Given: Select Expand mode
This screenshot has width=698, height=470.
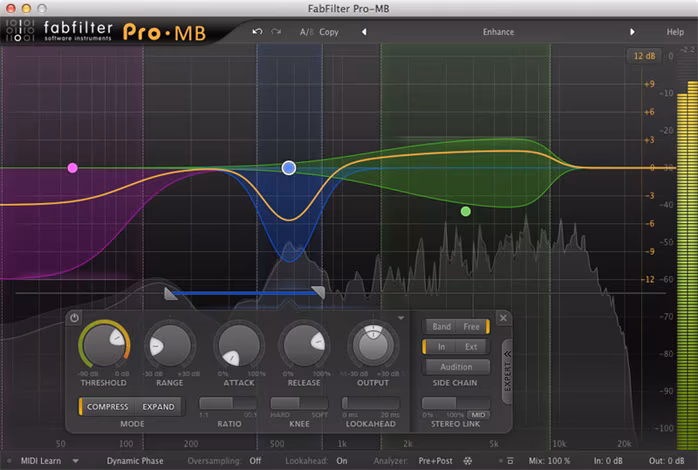Looking at the screenshot, I should 158,407.
